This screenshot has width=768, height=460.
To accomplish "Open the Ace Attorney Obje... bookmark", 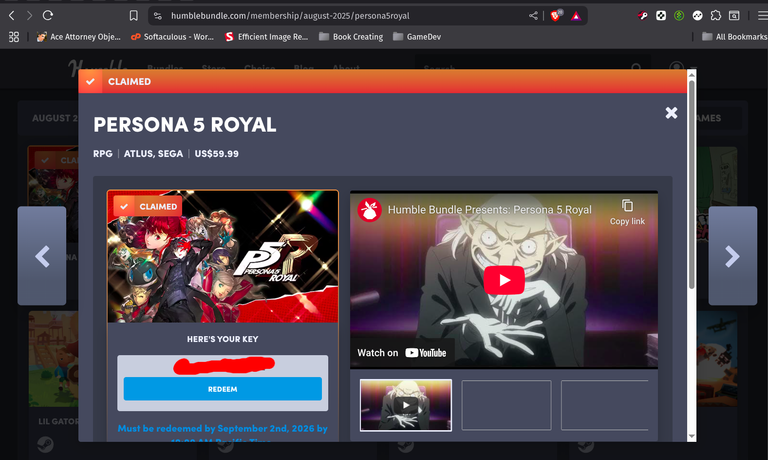I will [78, 37].
